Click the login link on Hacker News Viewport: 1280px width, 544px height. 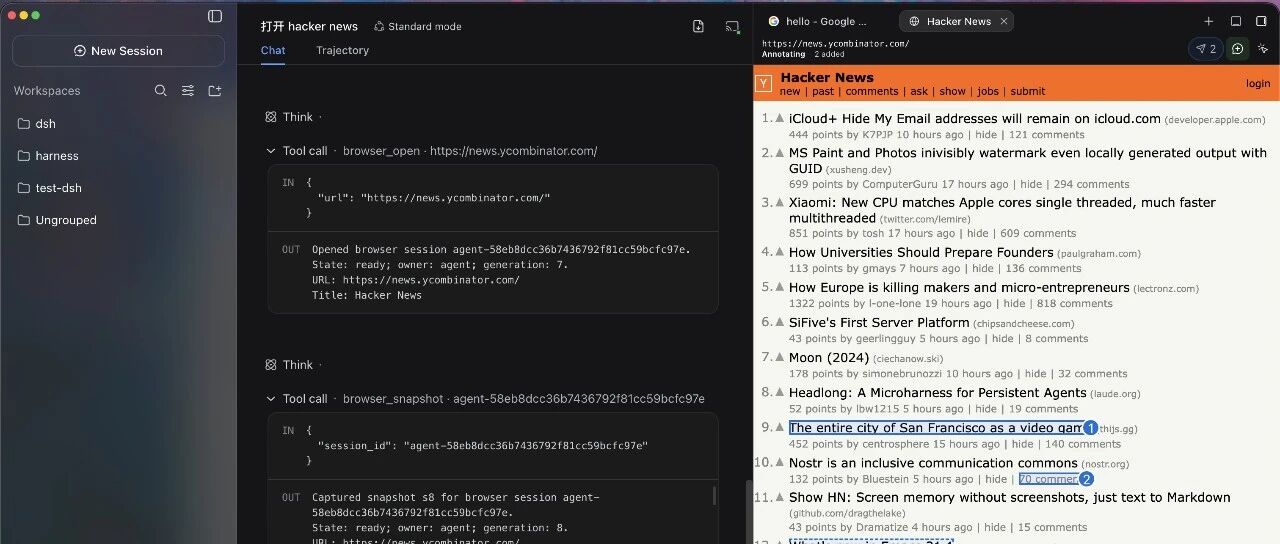pyautogui.click(x=1258, y=84)
